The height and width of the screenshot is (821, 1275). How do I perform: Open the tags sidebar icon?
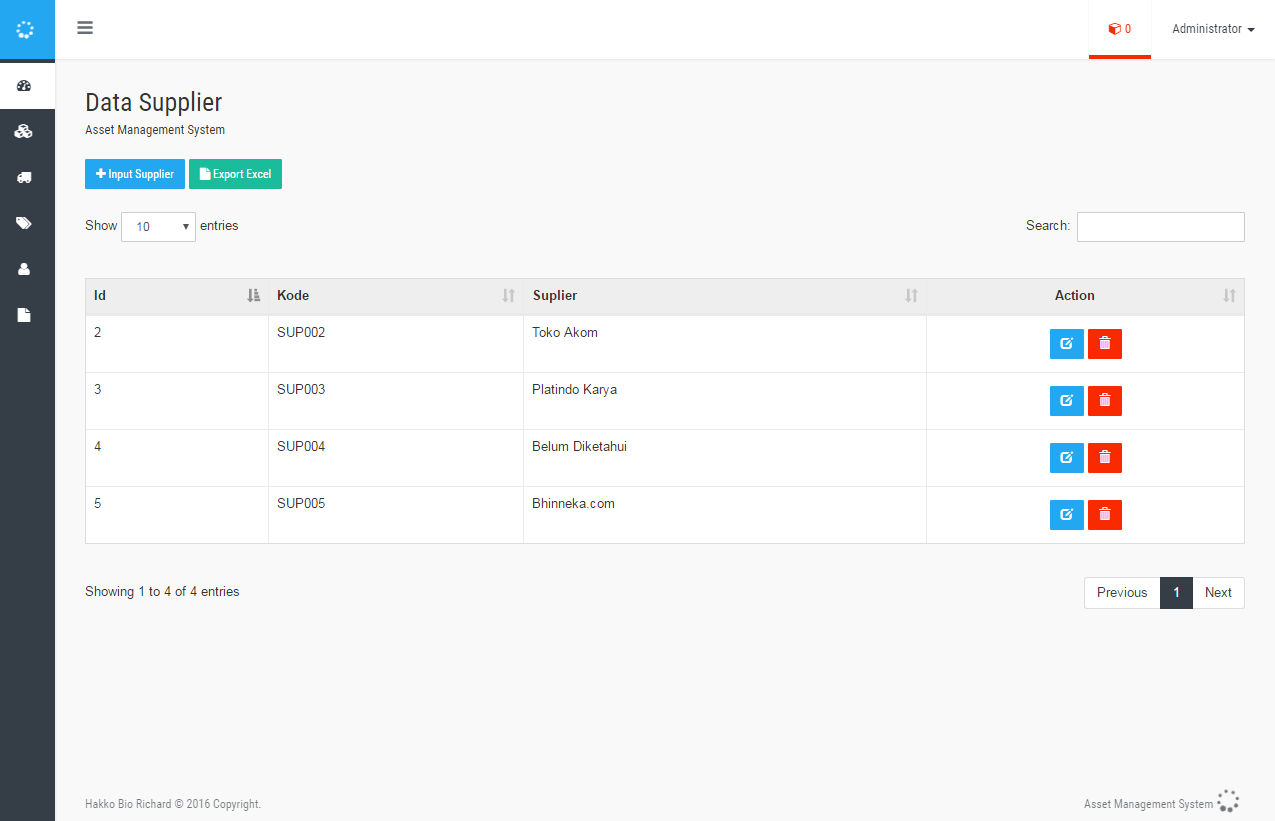coord(24,223)
